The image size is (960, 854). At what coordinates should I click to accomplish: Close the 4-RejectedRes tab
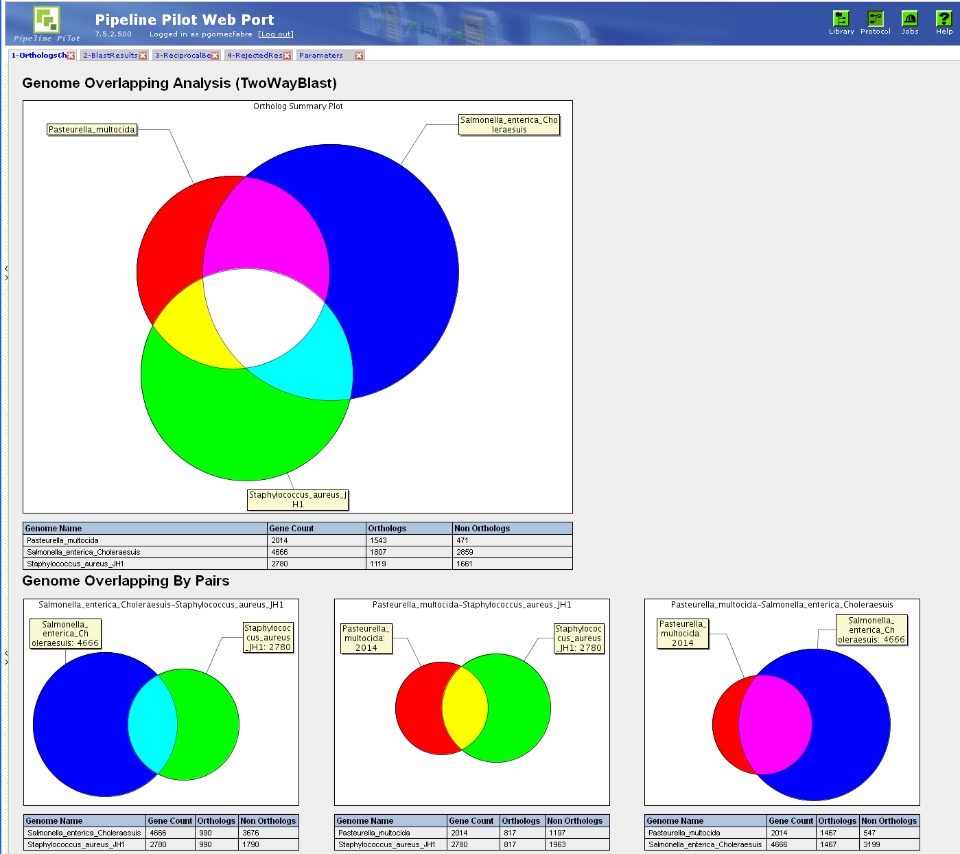click(287, 56)
